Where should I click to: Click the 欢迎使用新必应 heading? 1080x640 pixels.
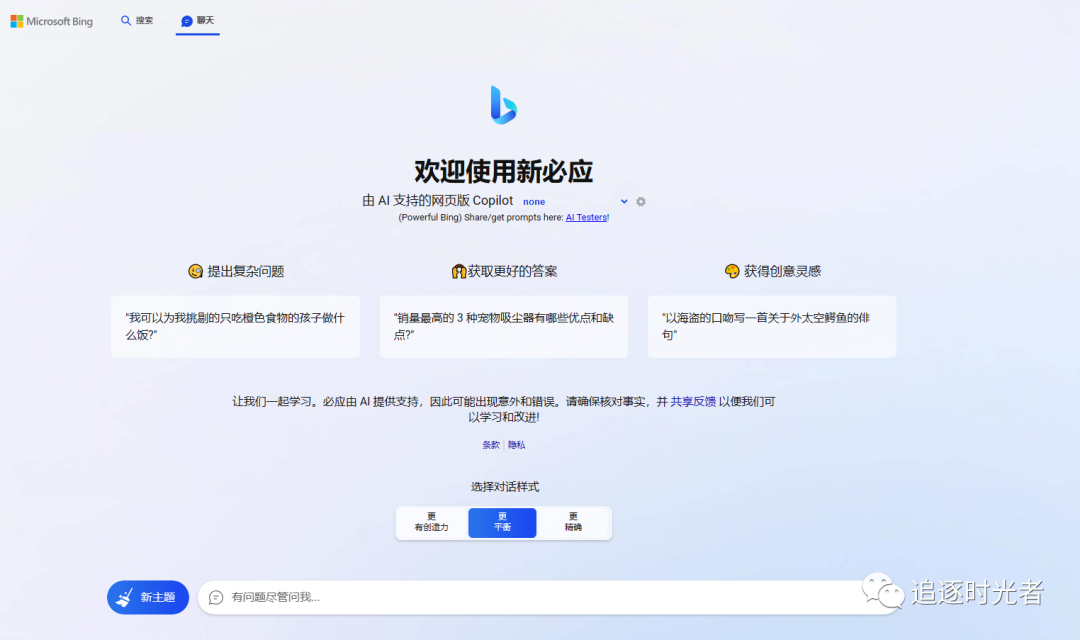(503, 172)
